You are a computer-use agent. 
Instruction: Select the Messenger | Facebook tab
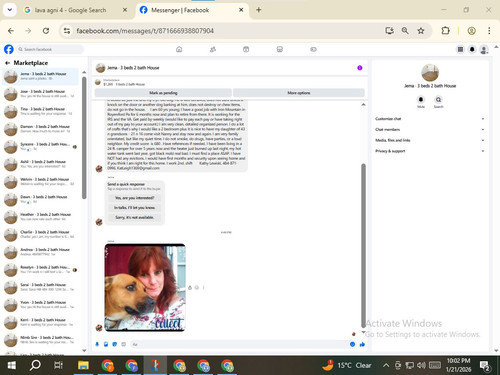(192, 10)
